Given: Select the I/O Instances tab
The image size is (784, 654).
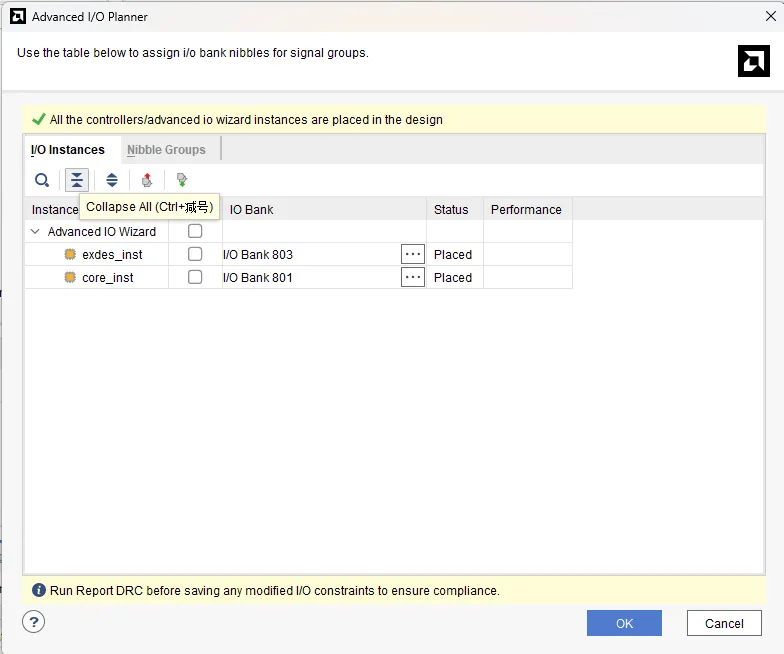Looking at the screenshot, I should coord(68,150).
